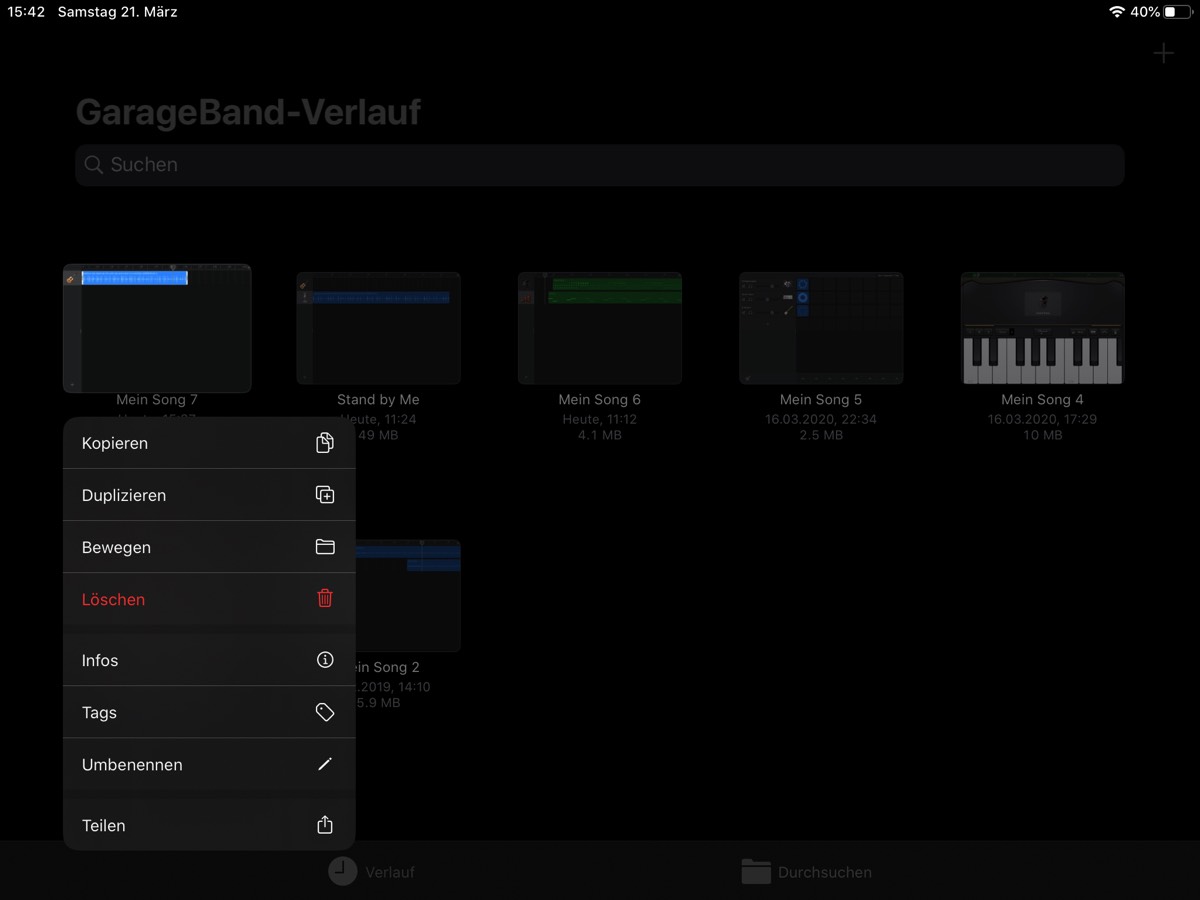Click the duplicate plus icon beside Duplizieren
Screen dimensions: 1200x900
324,495
